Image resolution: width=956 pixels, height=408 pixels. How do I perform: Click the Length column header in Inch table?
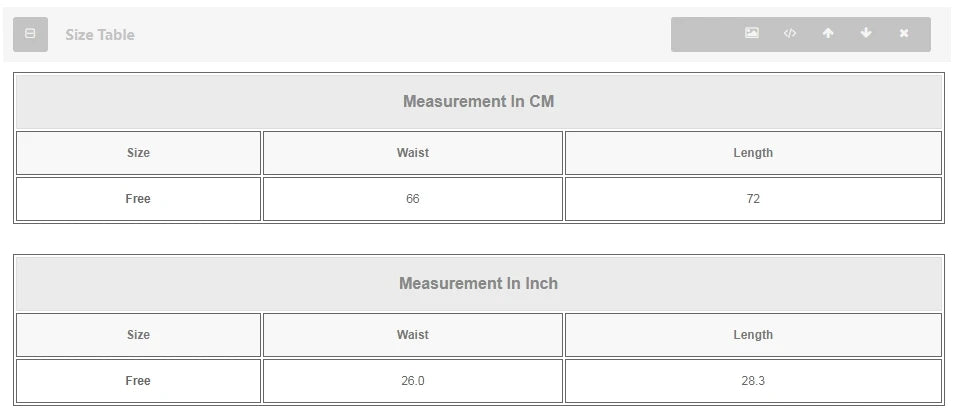(x=753, y=335)
